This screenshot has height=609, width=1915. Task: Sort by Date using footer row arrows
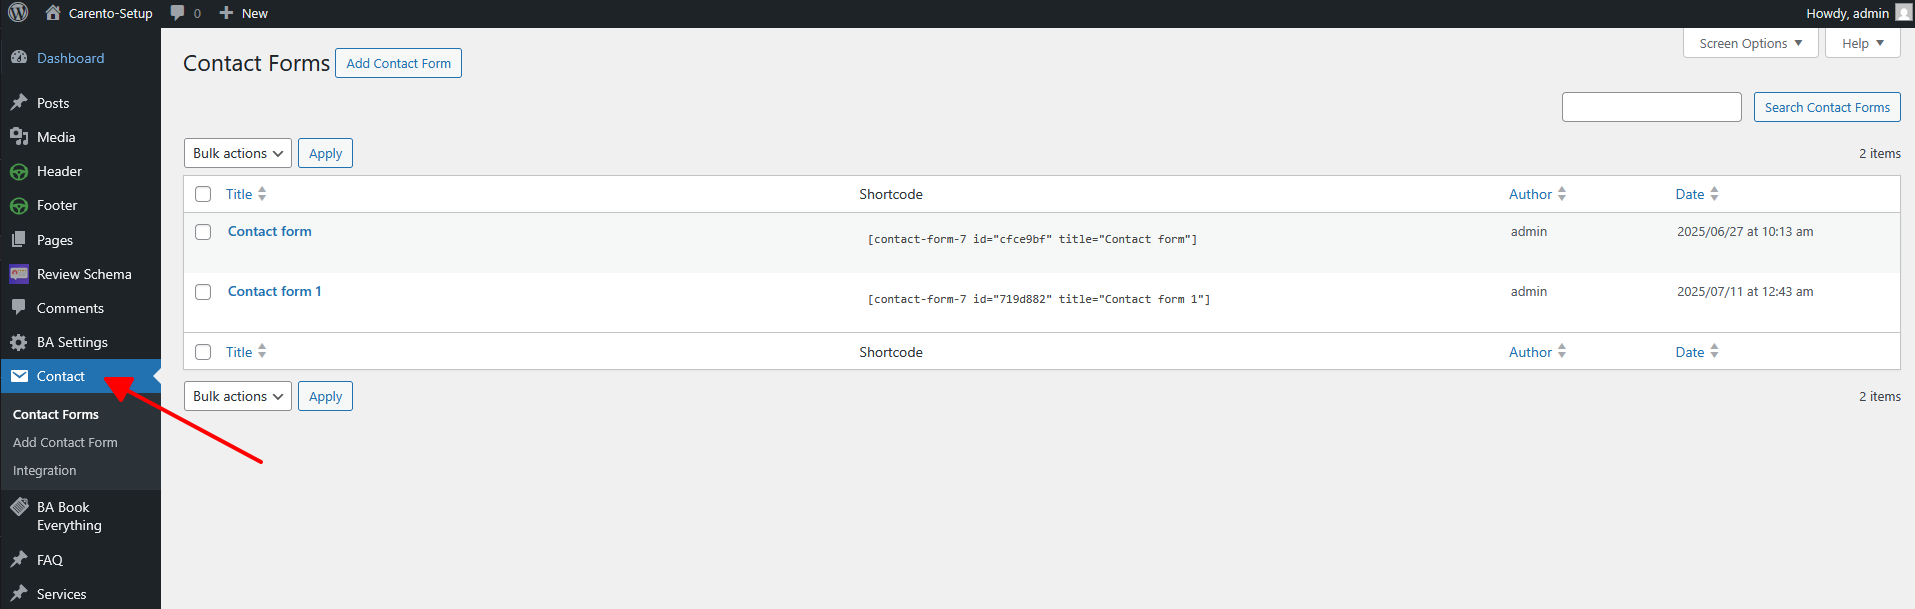click(1714, 352)
